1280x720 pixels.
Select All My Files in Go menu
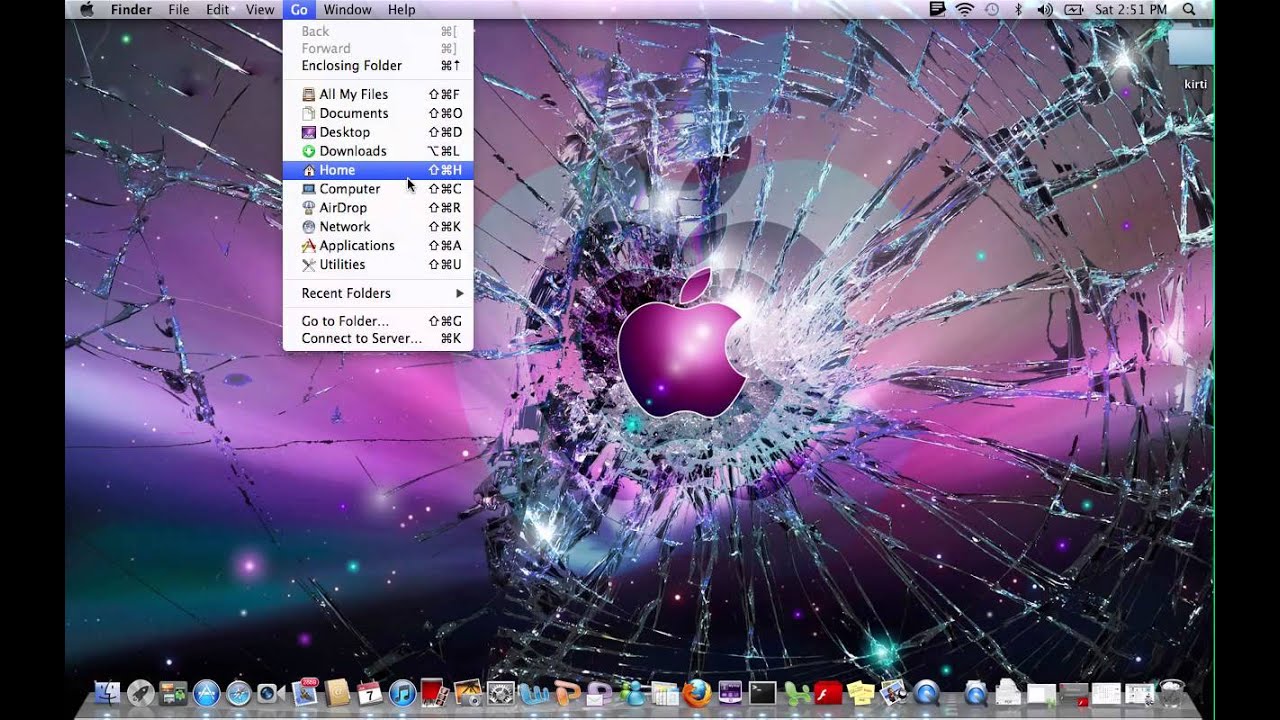click(378, 94)
